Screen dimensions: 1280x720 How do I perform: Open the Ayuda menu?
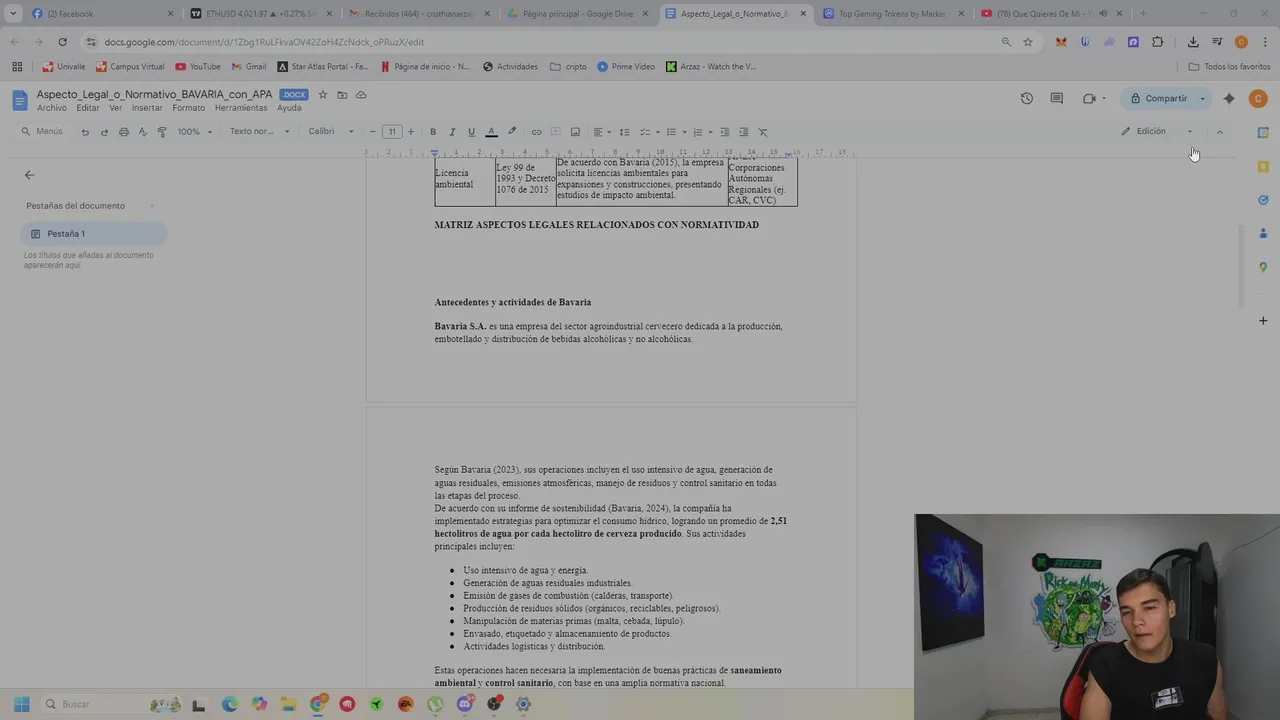289,108
